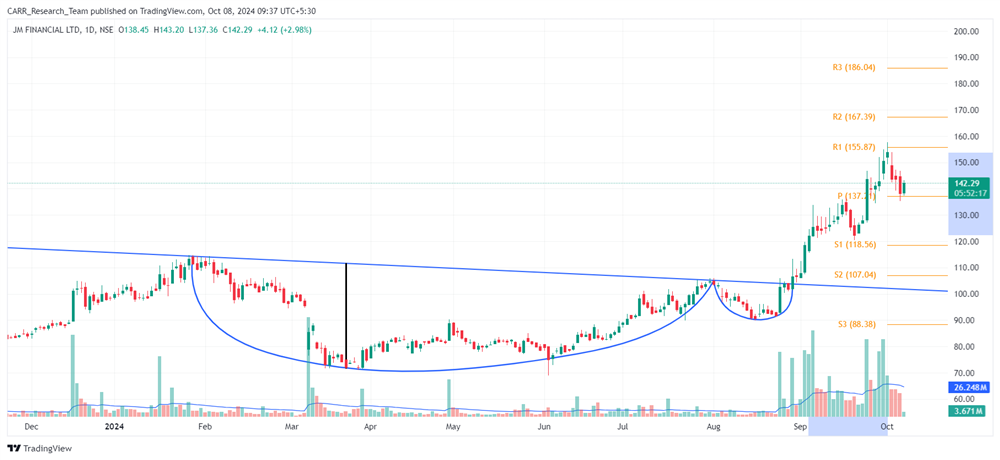1000x460 pixels.
Task: Click the +4.12 (+2.98%) change value
Action: (x=283, y=30)
